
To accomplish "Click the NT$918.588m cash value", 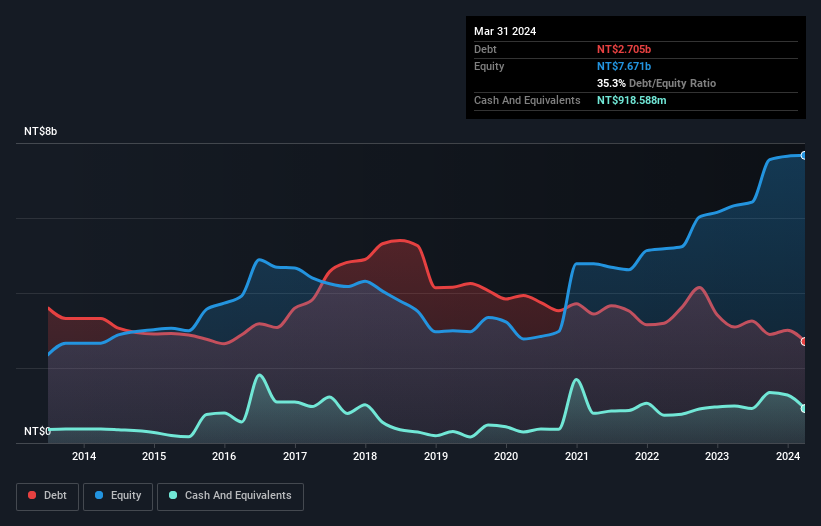I will [x=631, y=100].
